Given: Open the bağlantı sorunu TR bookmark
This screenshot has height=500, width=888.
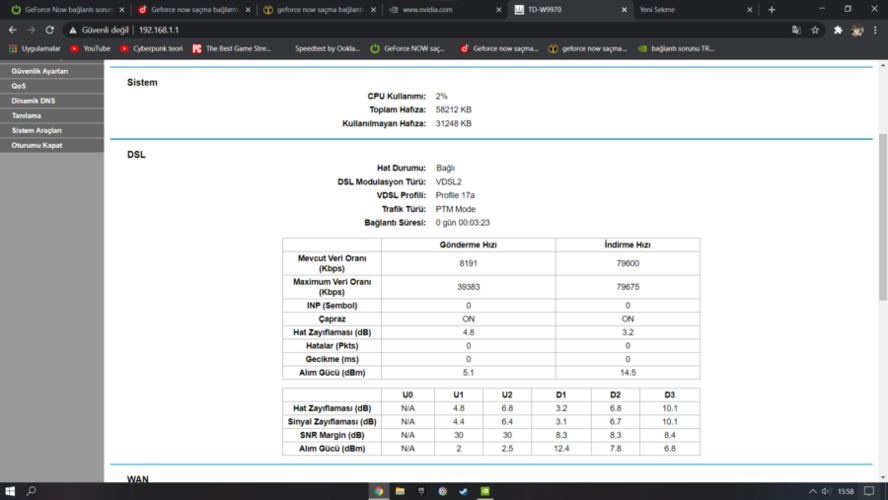Looking at the screenshot, I should click(x=676, y=49).
